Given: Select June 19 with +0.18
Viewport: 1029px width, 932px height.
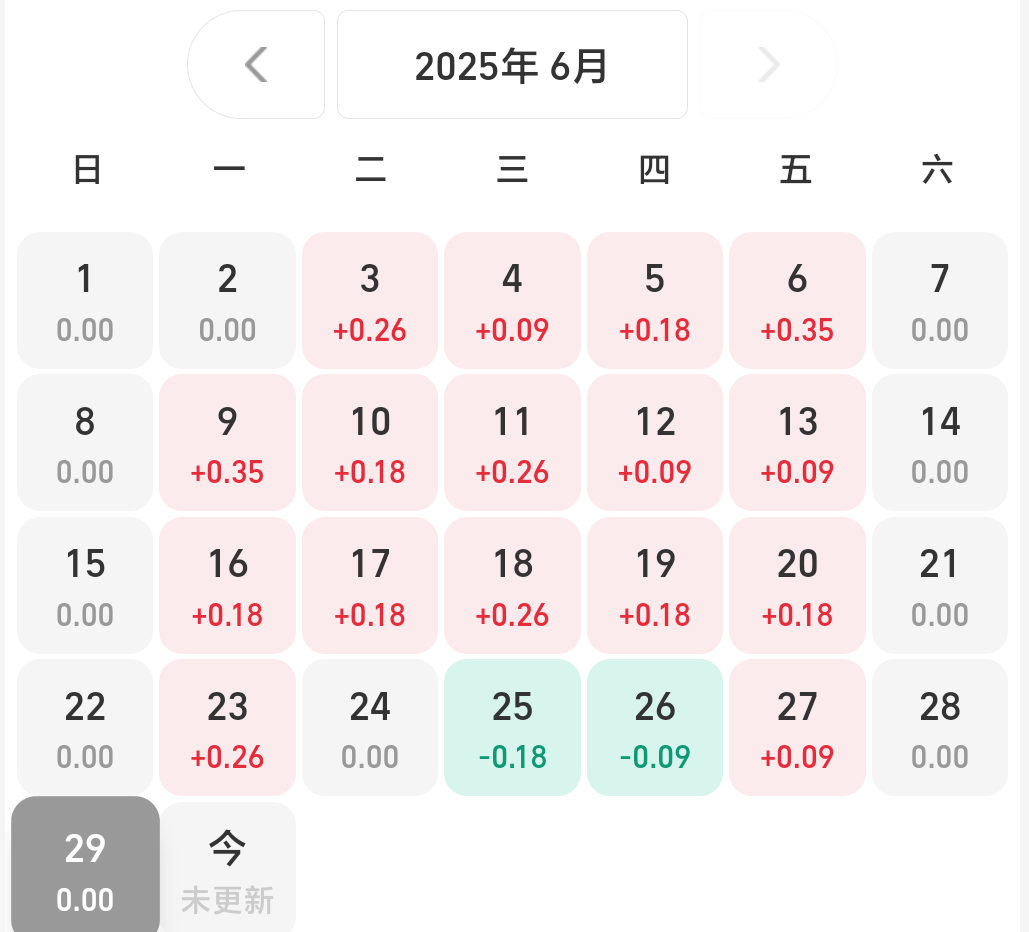Looking at the screenshot, I should [x=654, y=585].
